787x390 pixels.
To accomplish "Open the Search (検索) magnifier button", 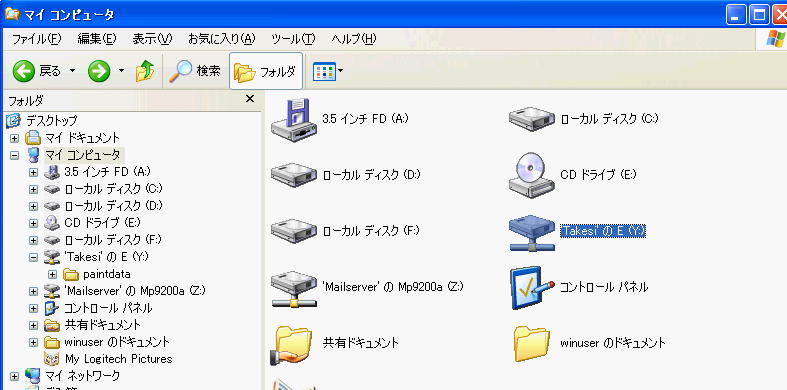I will tap(195, 71).
